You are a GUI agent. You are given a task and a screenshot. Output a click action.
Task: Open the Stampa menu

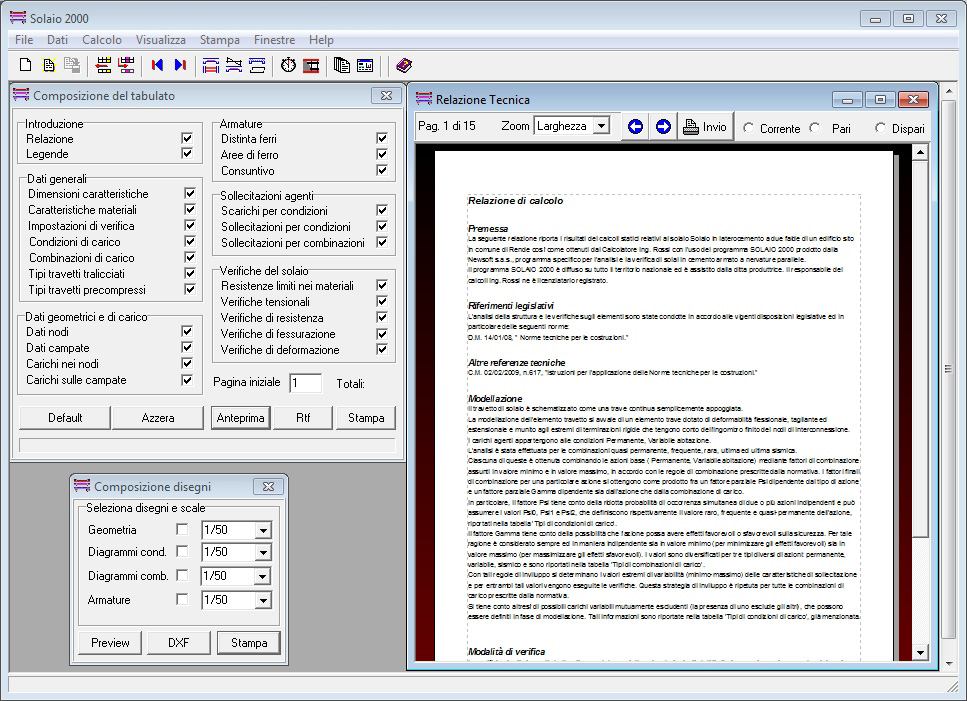(220, 39)
